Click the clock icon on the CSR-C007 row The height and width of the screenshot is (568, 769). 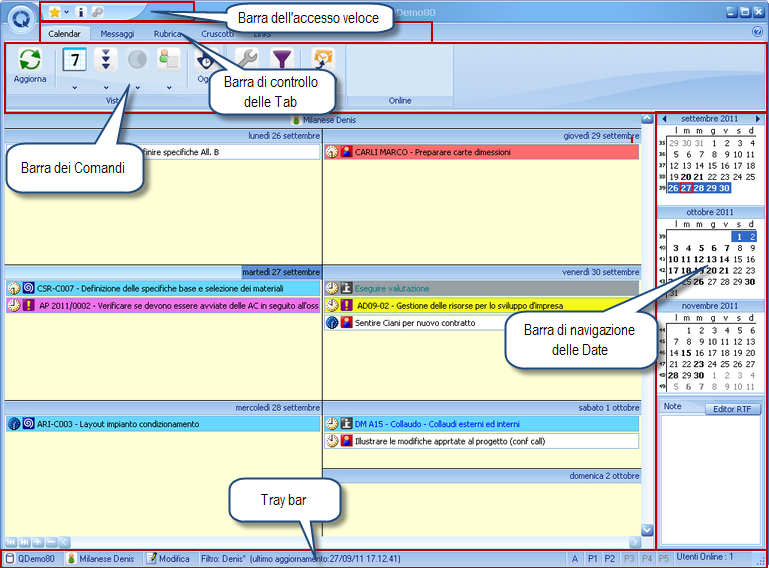[14, 288]
